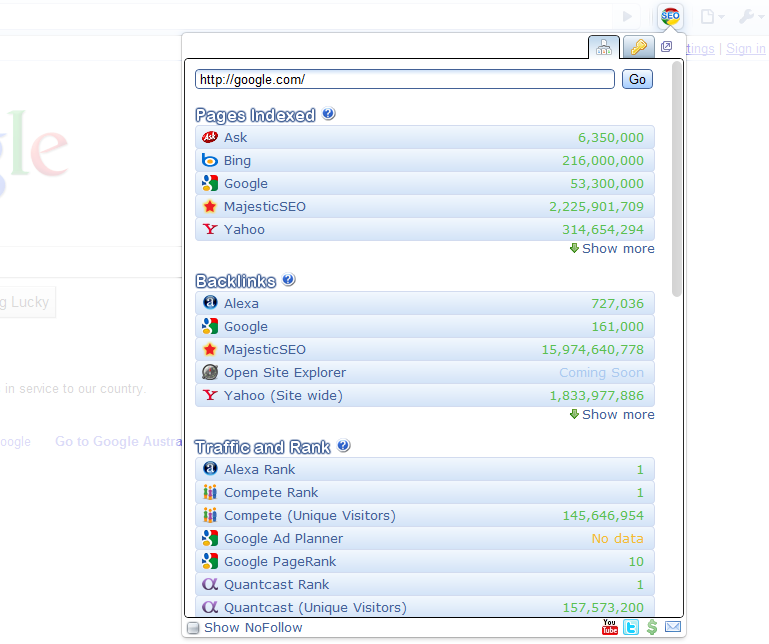Image resolution: width=769 pixels, height=644 pixels.
Task: Open the browser wrench settings menu
Action: 751,17
